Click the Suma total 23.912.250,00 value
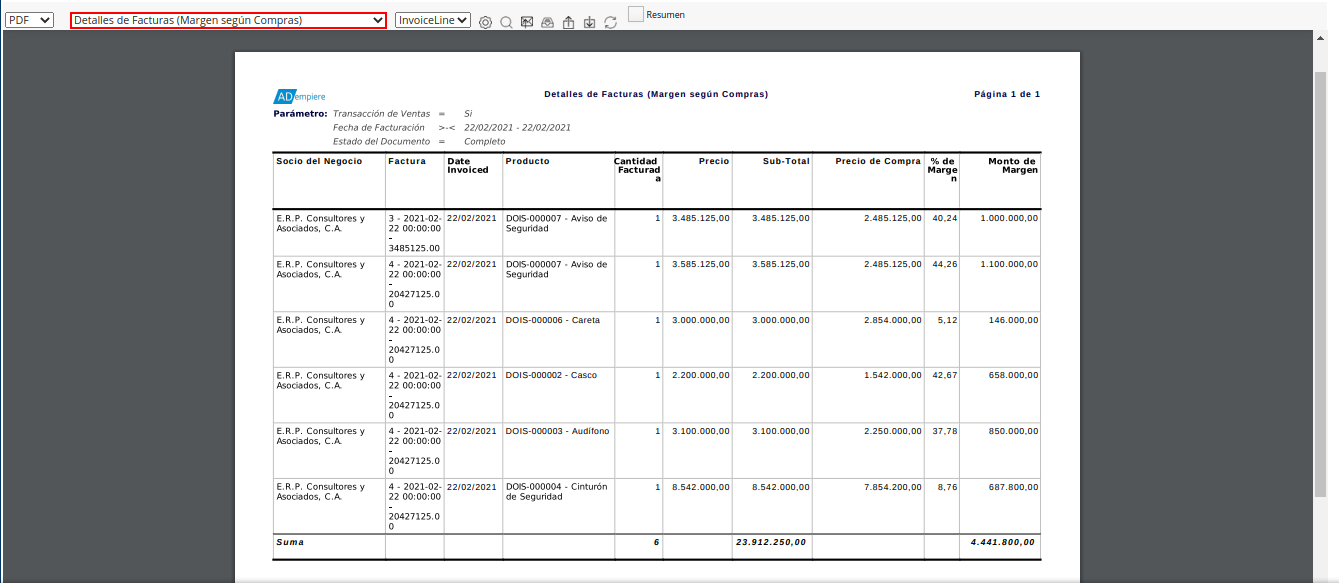 (x=772, y=542)
